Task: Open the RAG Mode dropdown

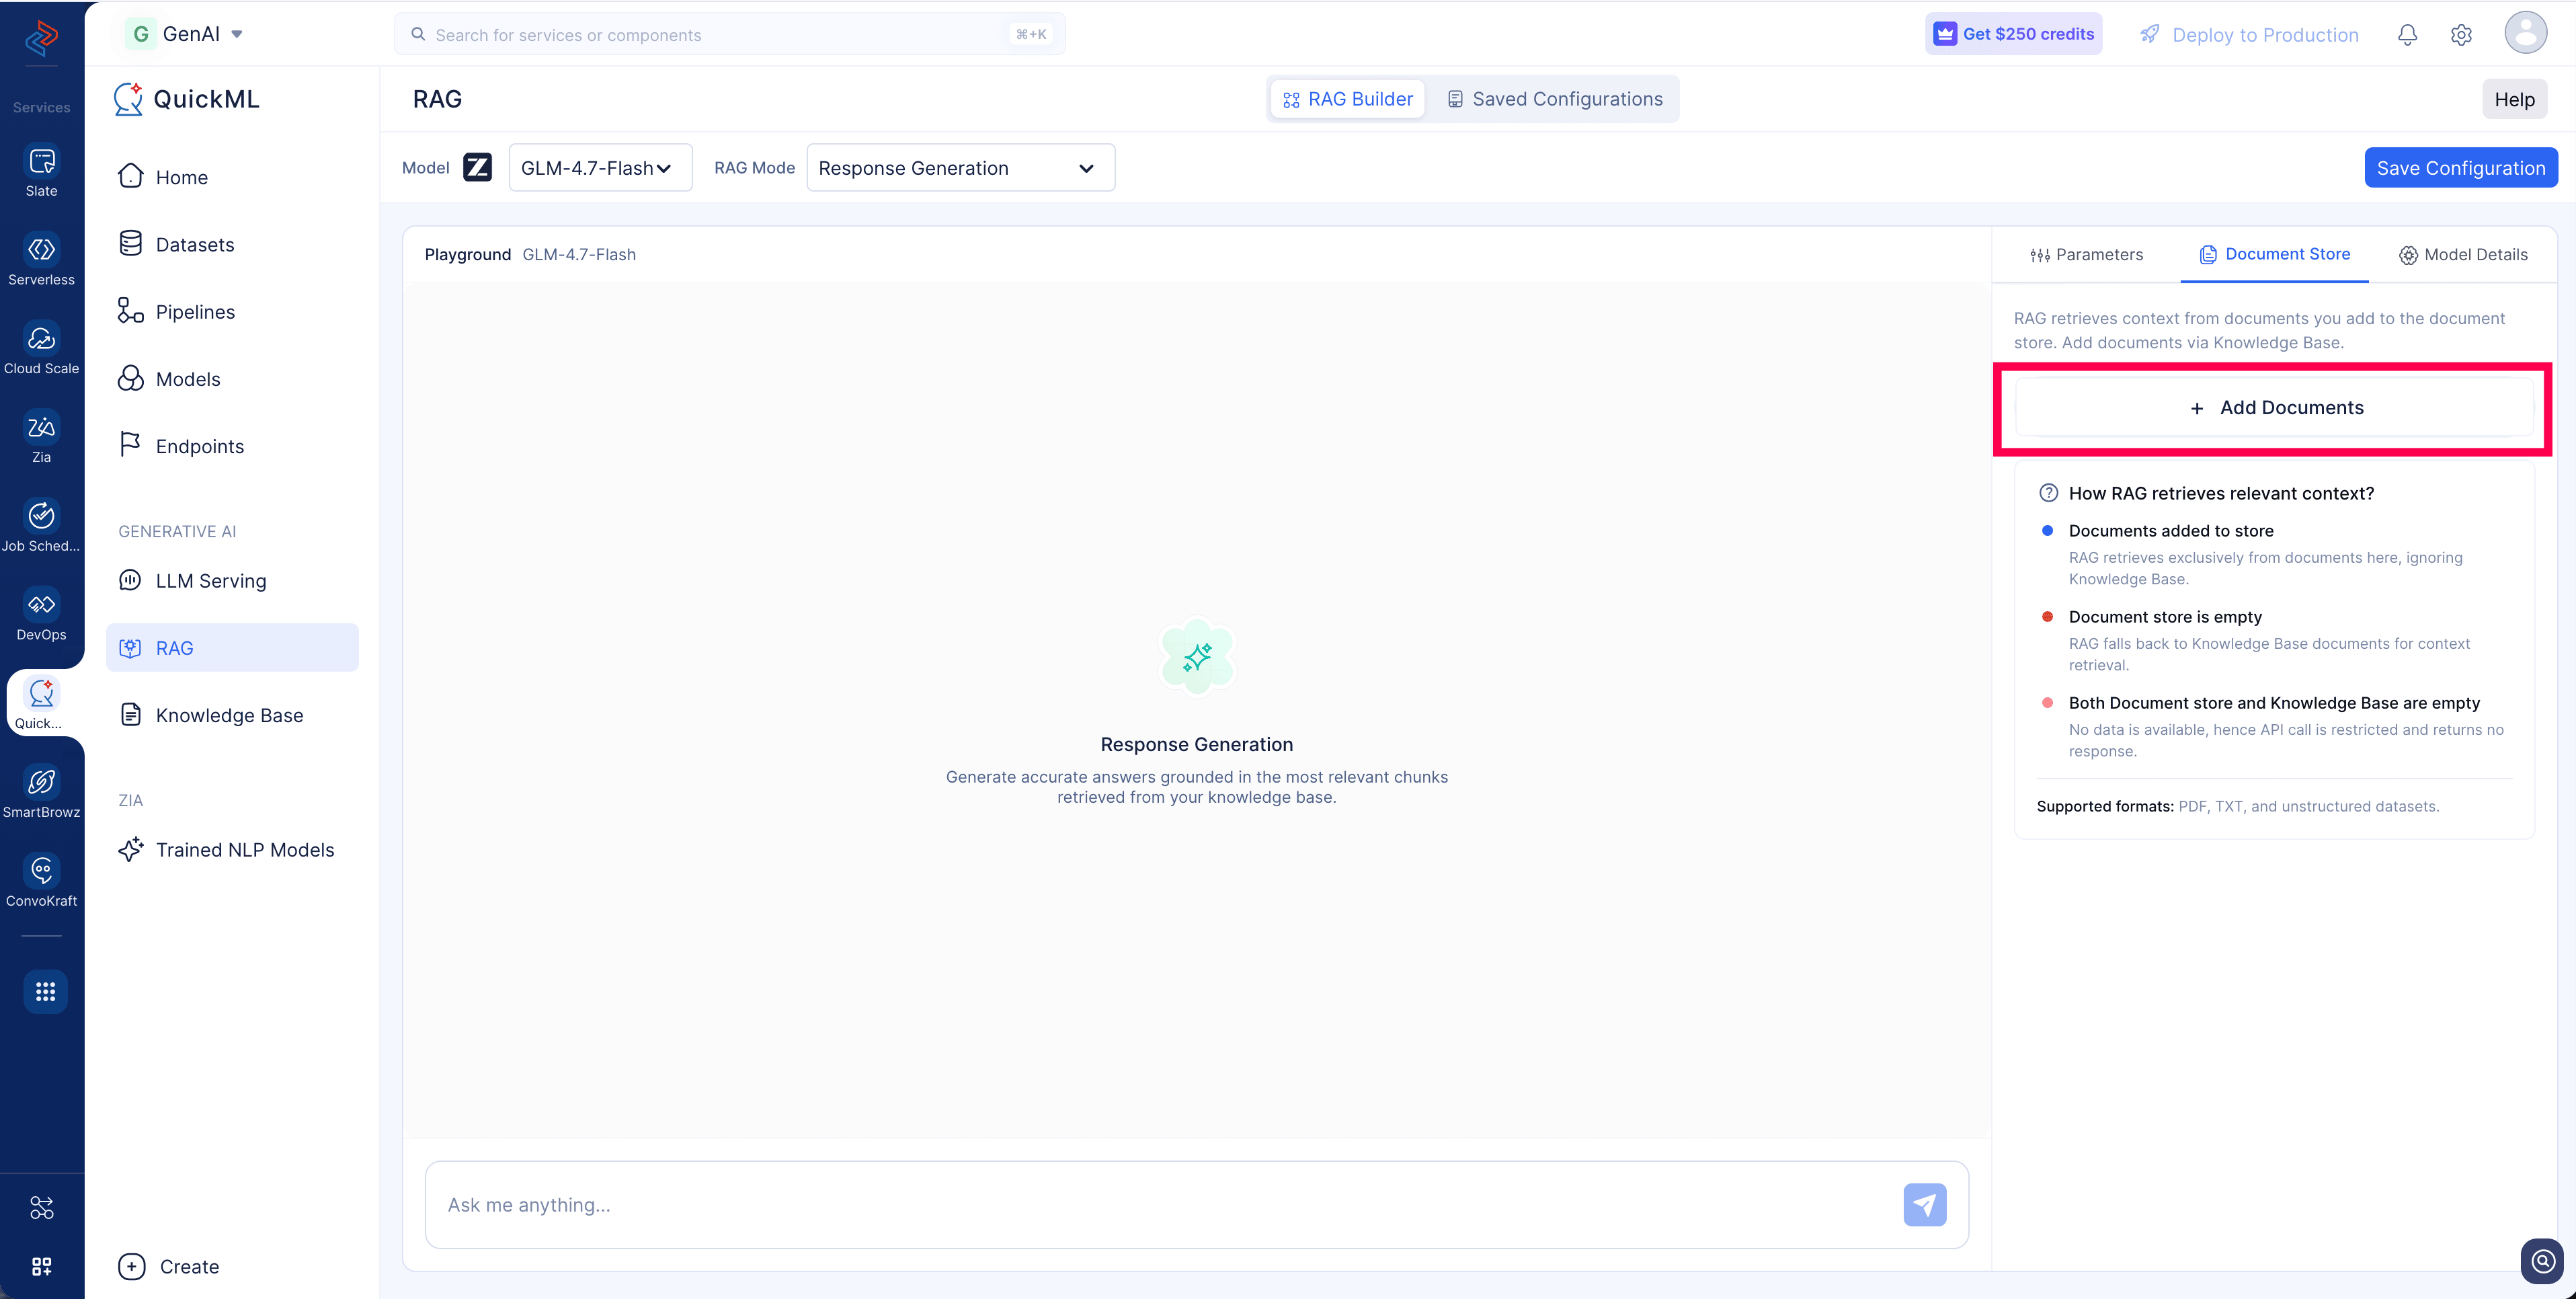Action: click(x=960, y=168)
